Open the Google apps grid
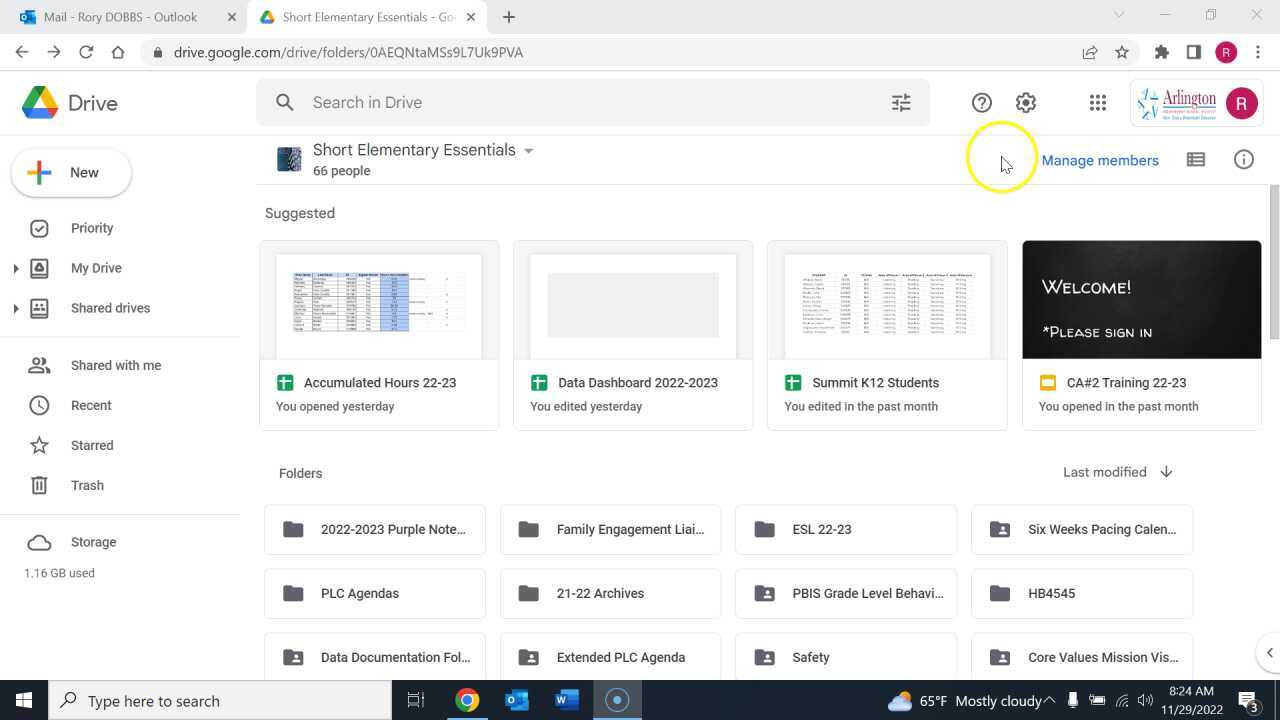Screen dimensions: 1280x720 [1097, 103]
